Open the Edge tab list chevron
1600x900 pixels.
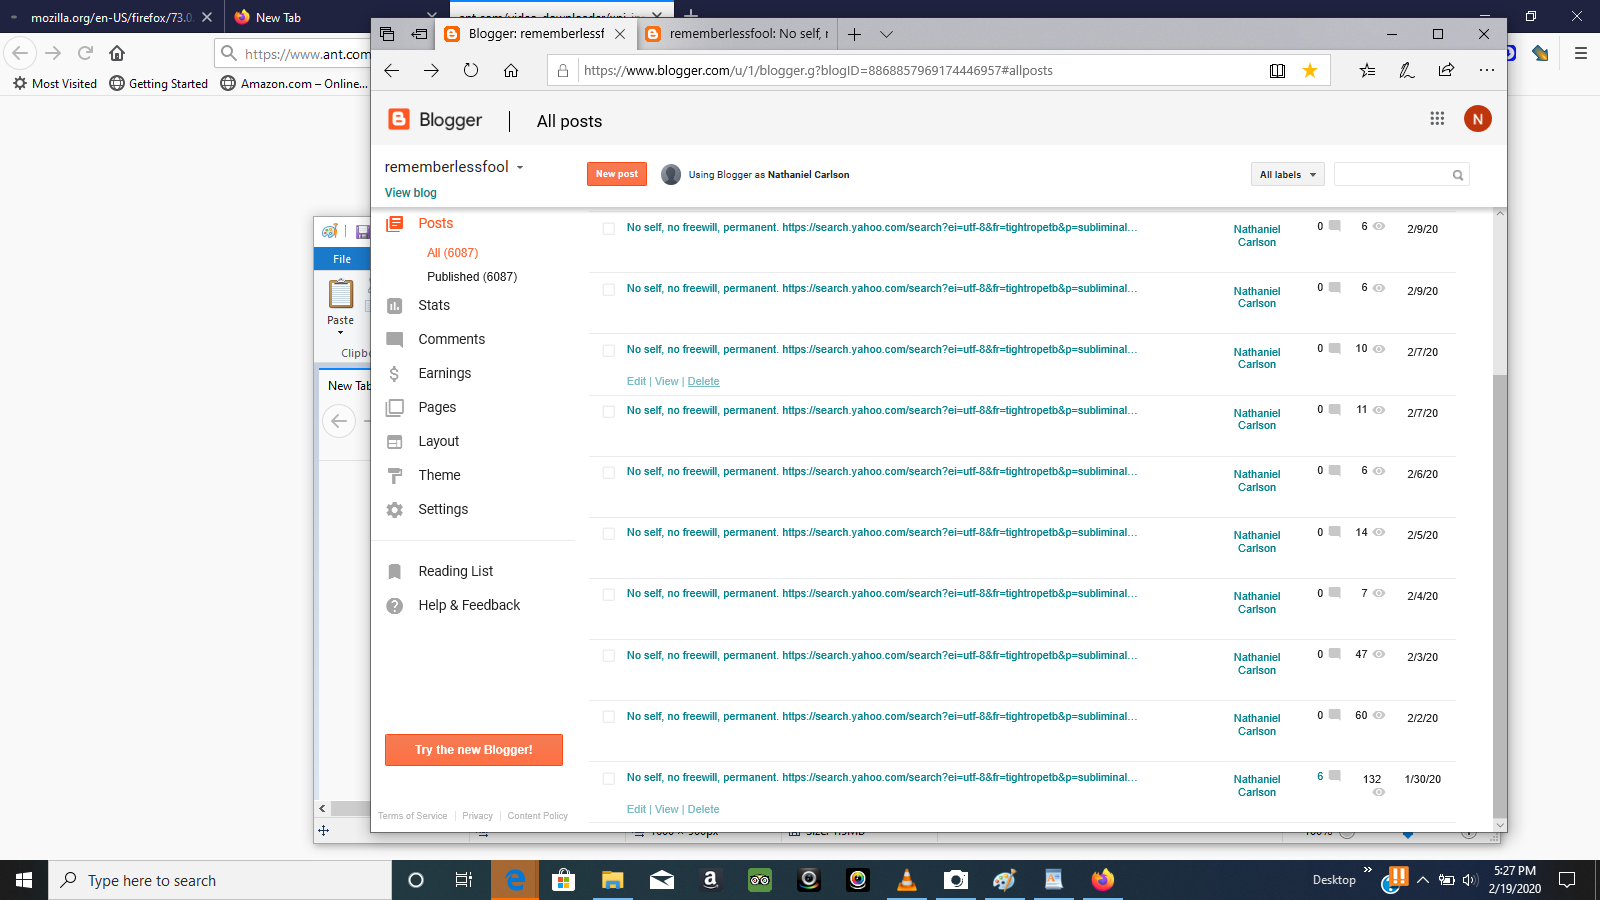[886, 34]
